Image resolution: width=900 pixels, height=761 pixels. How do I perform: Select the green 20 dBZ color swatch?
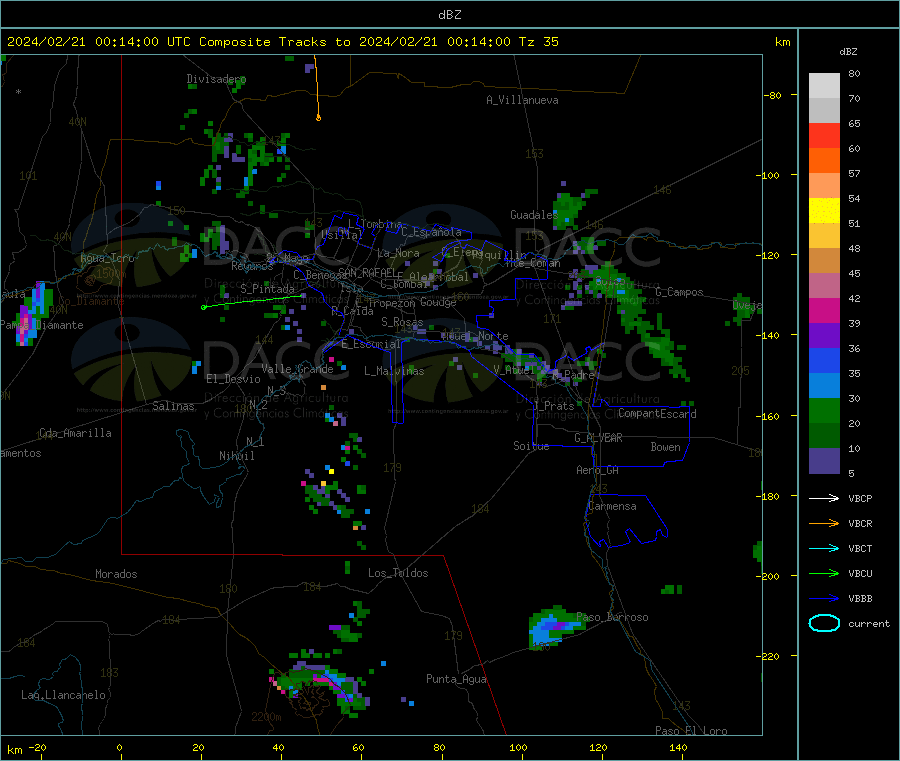coord(824,410)
